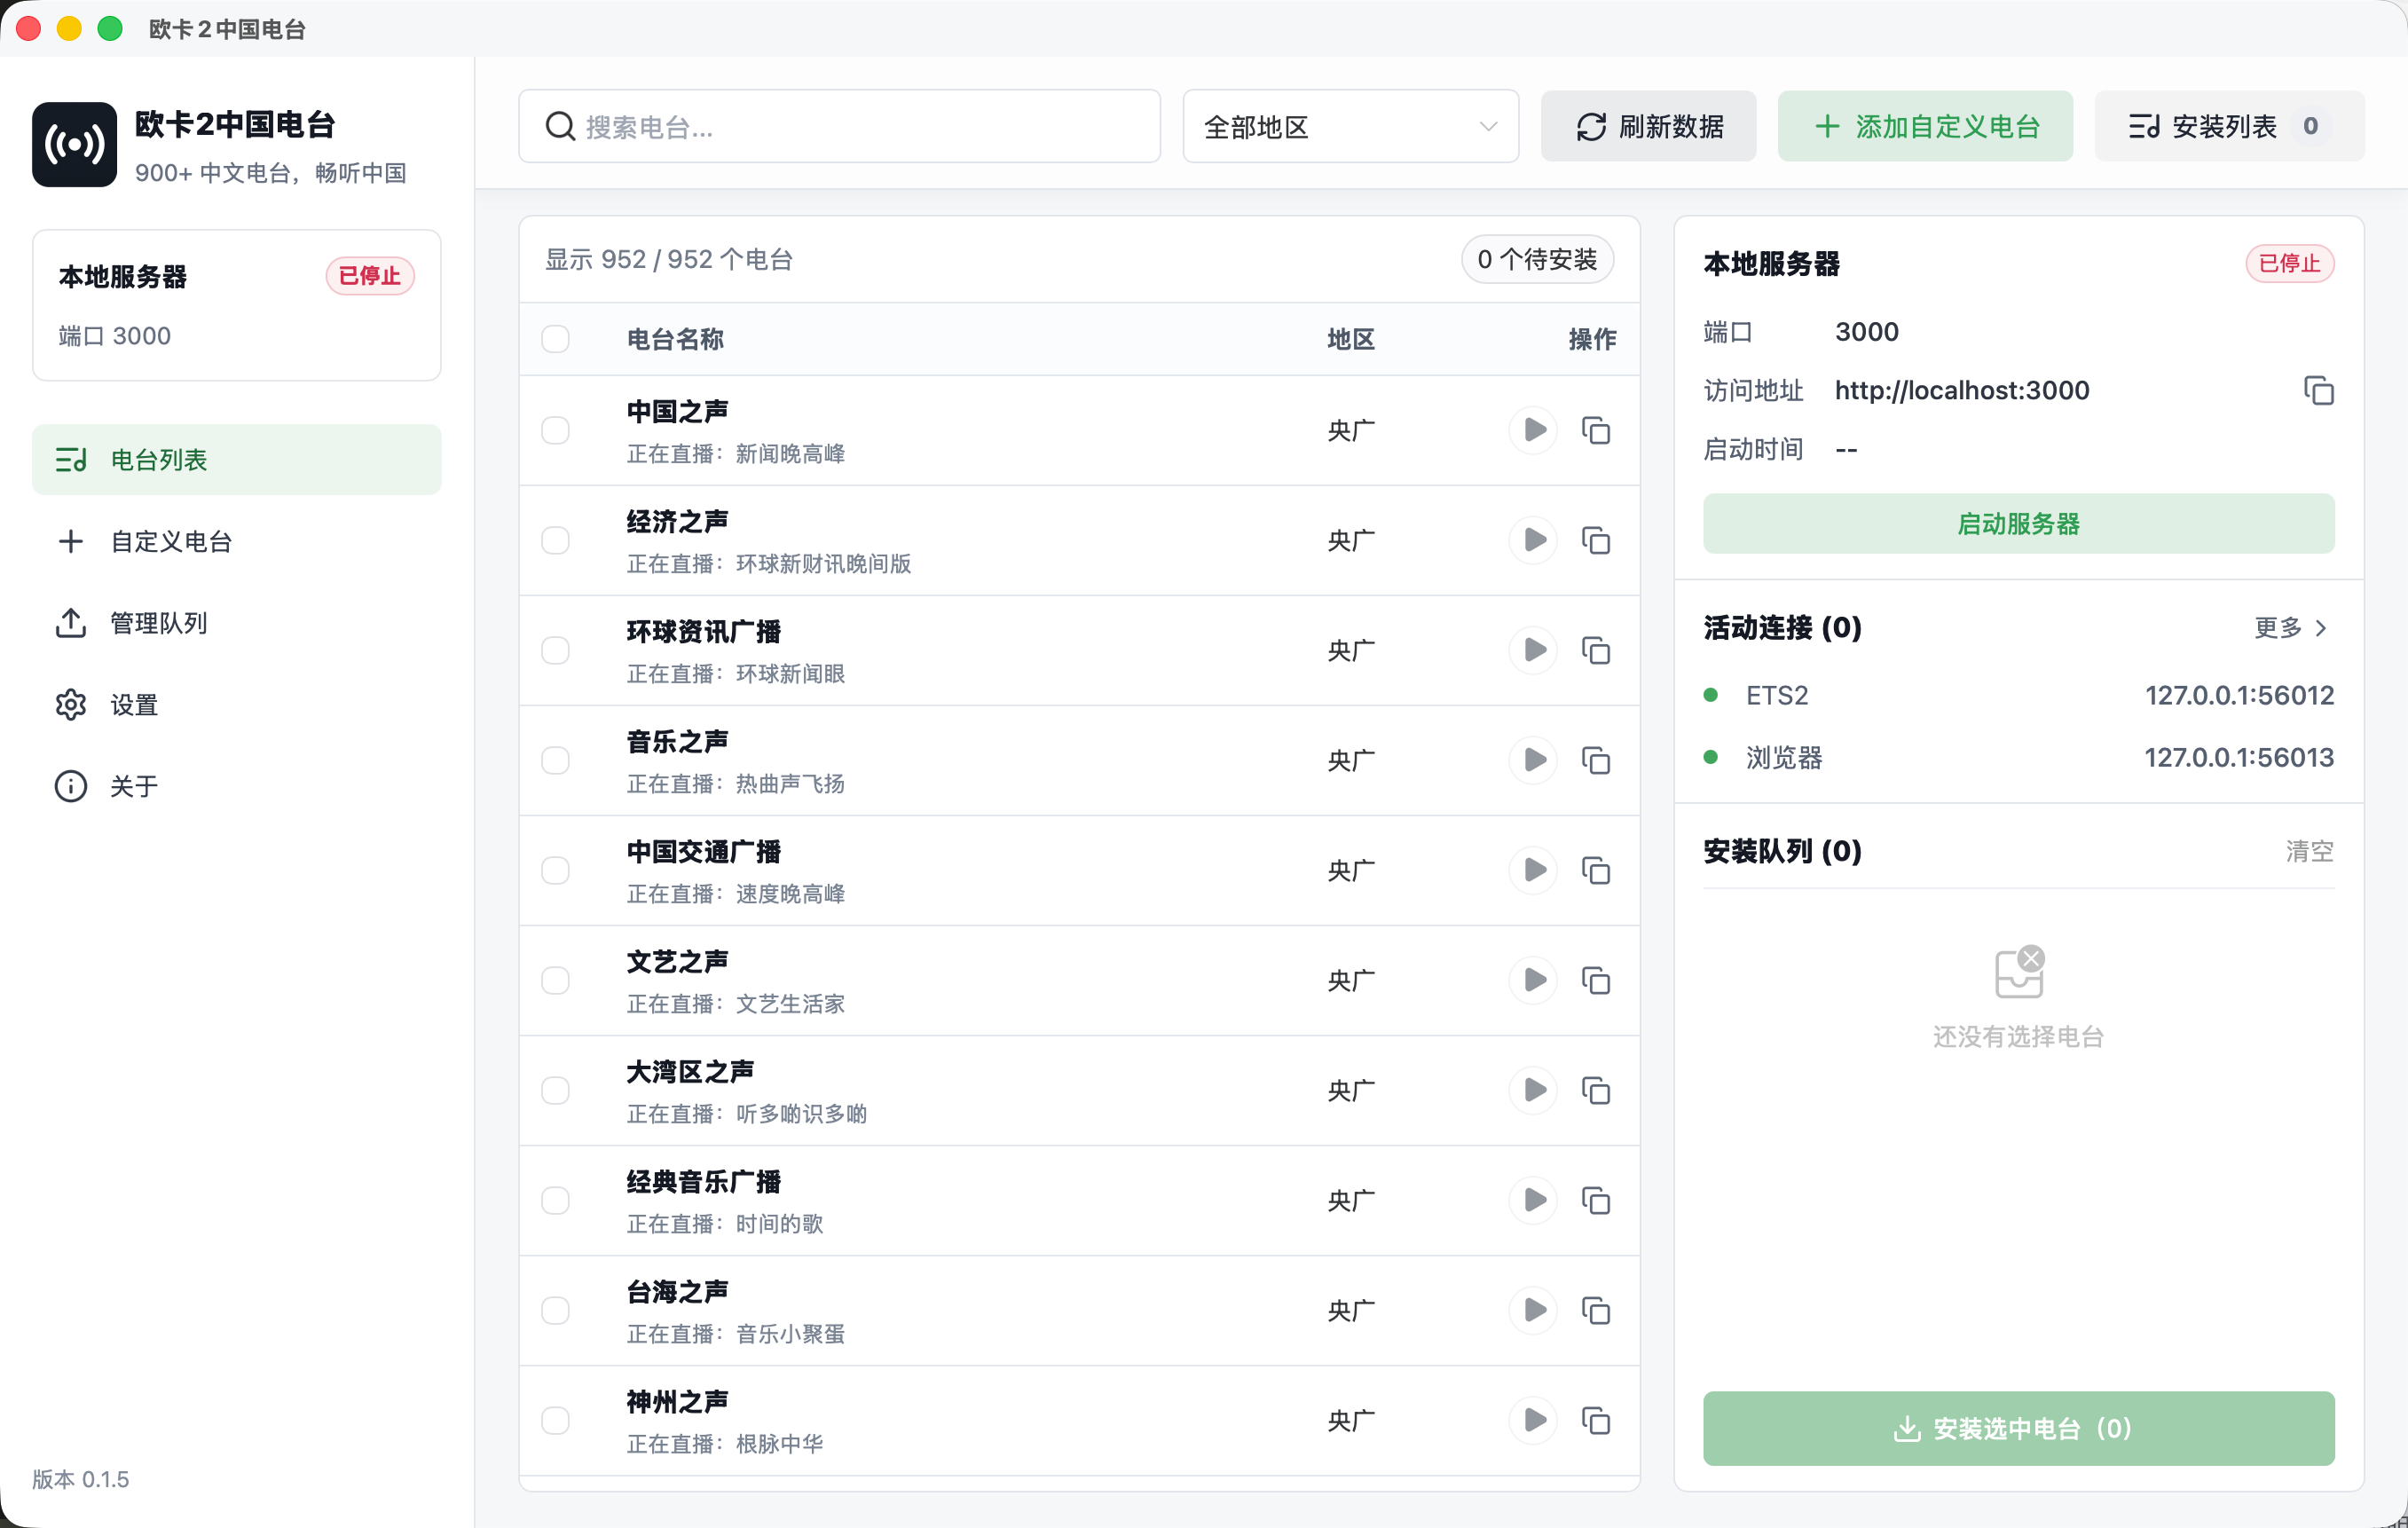Check the 台海之声 row checkbox
The width and height of the screenshot is (2408, 1528).
tap(555, 1310)
